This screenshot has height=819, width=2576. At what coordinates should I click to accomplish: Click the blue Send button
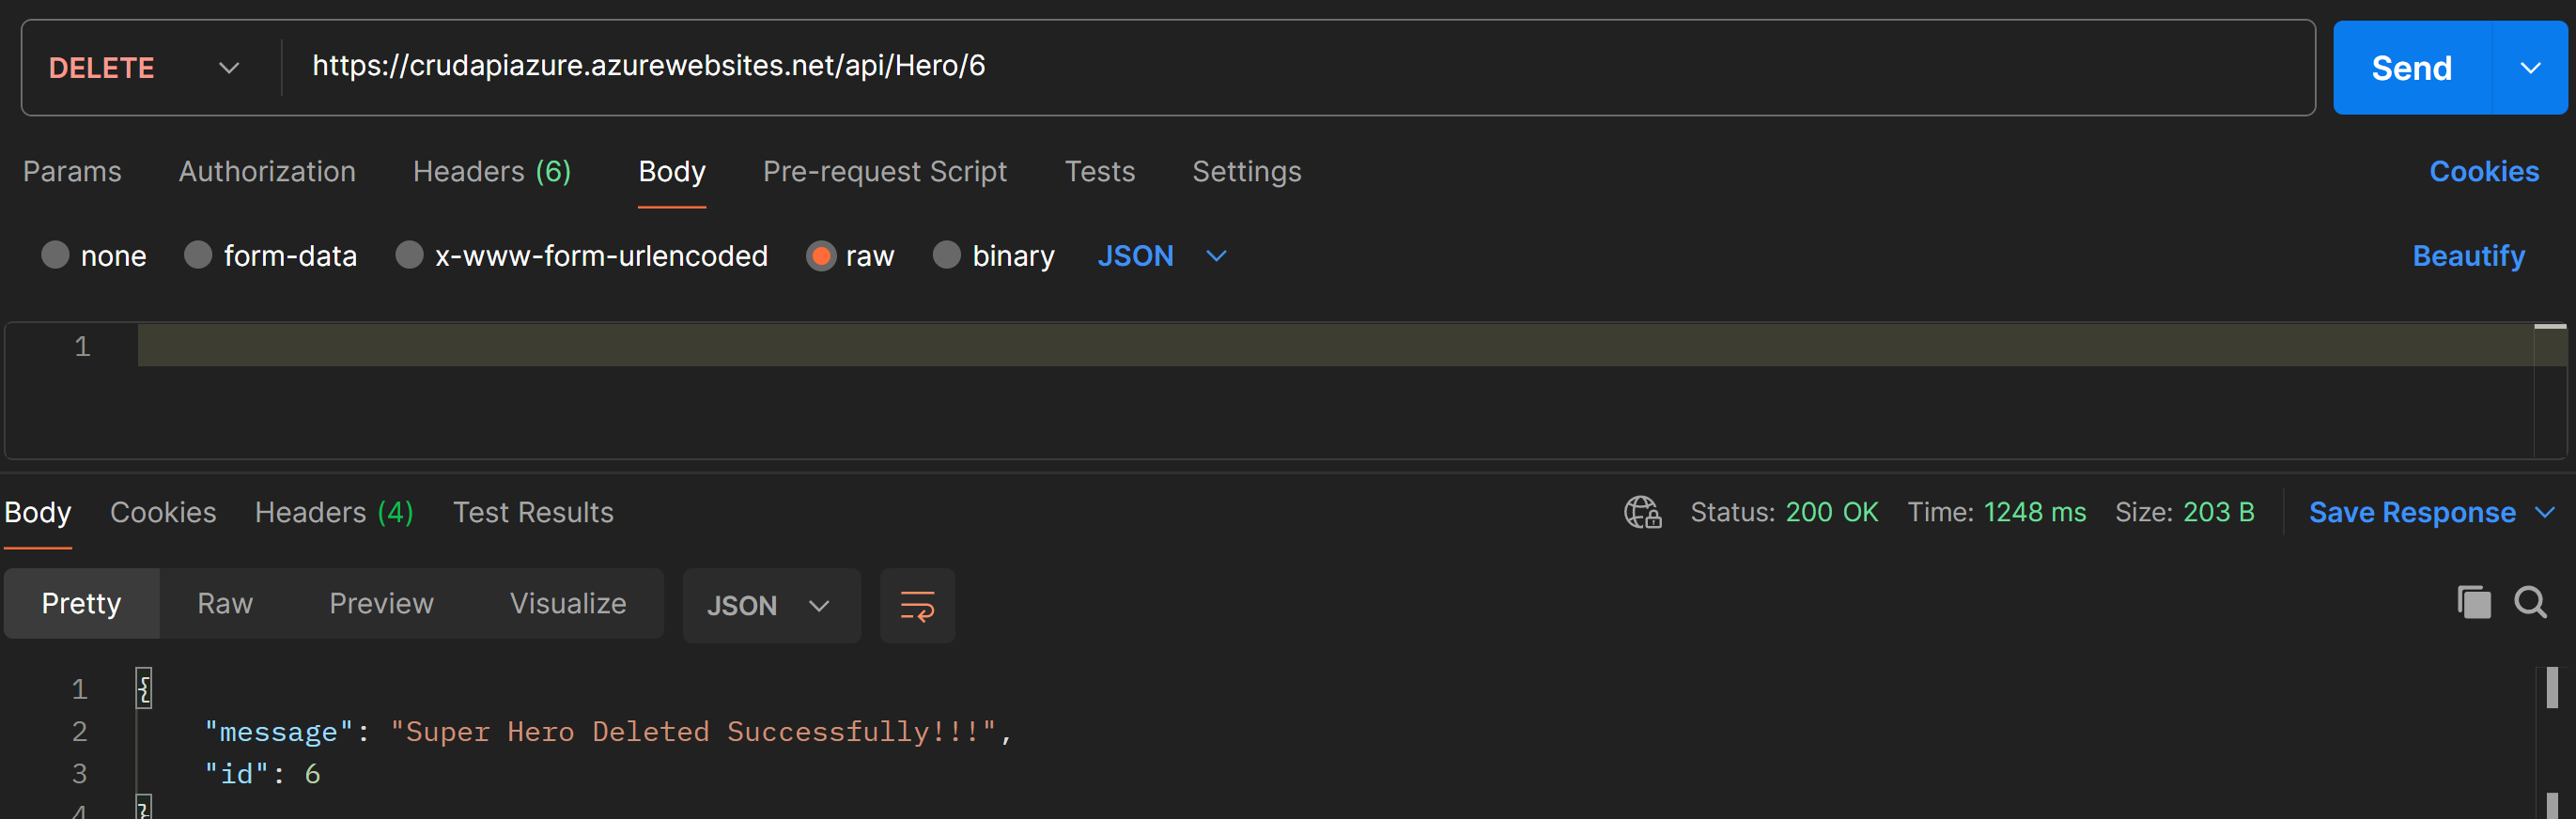click(2412, 68)
